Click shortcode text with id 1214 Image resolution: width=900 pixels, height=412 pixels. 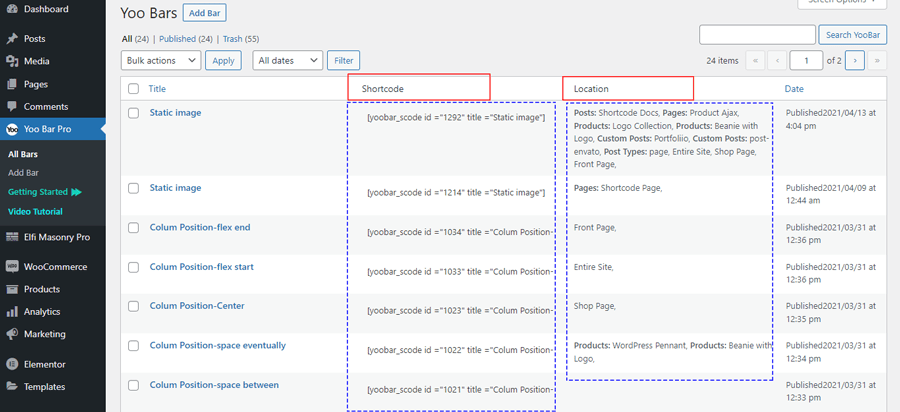tap(456, 193)
